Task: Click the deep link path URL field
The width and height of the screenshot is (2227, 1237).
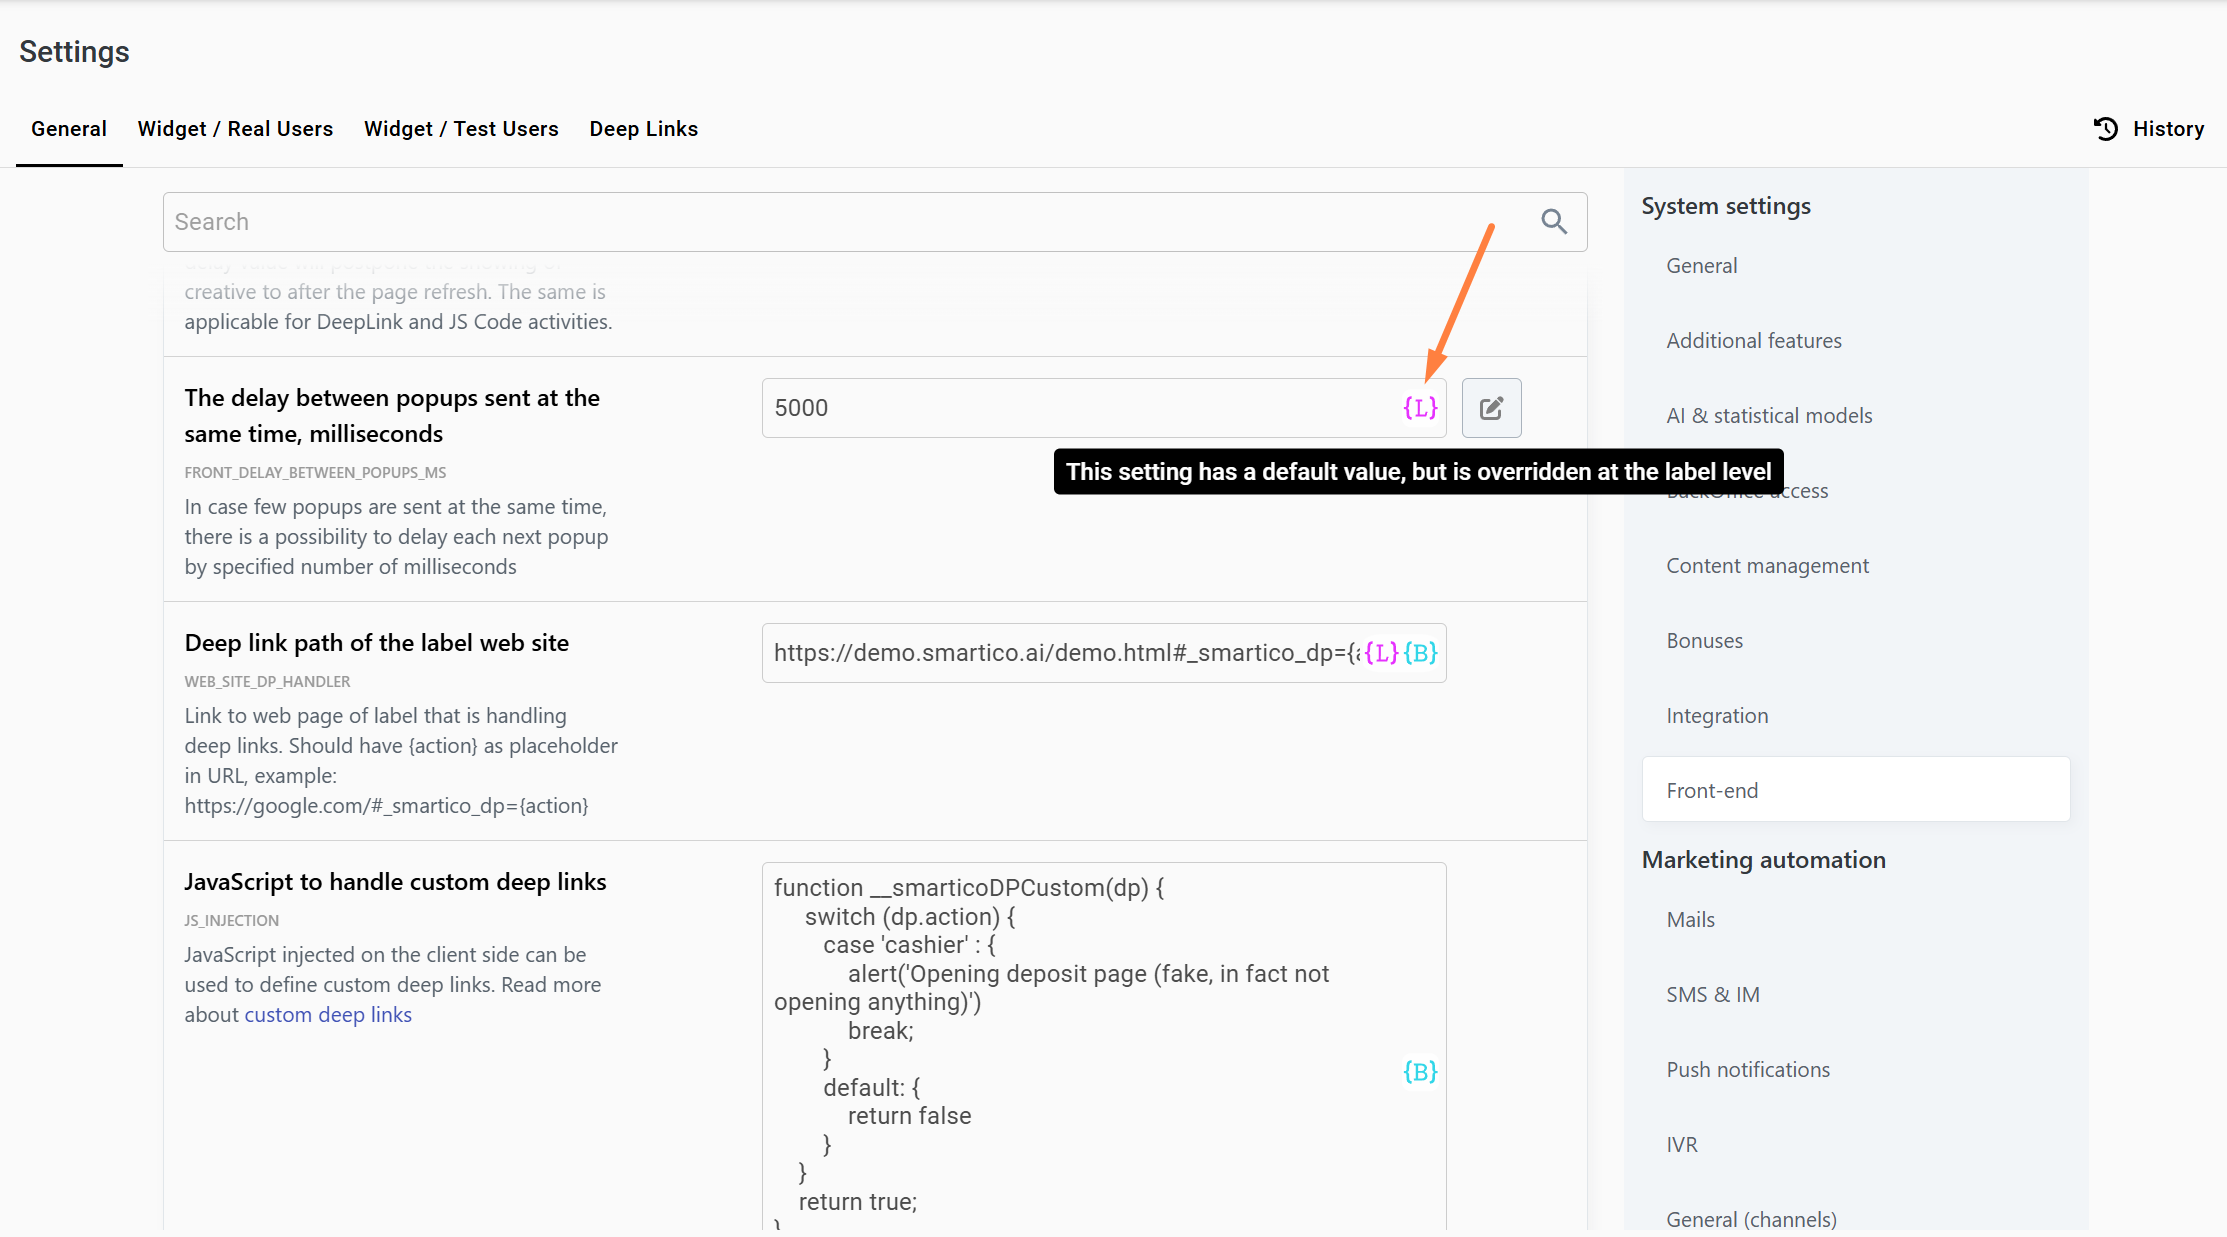Action: click(x=1060, y=653)
